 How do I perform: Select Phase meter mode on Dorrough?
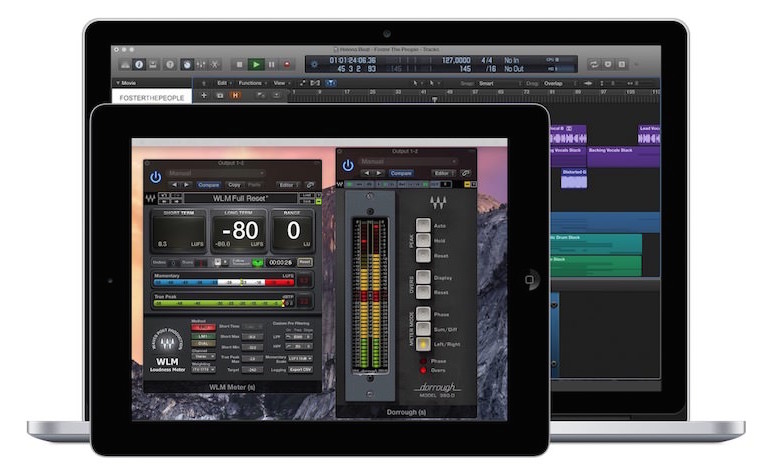tap(423, 314)
